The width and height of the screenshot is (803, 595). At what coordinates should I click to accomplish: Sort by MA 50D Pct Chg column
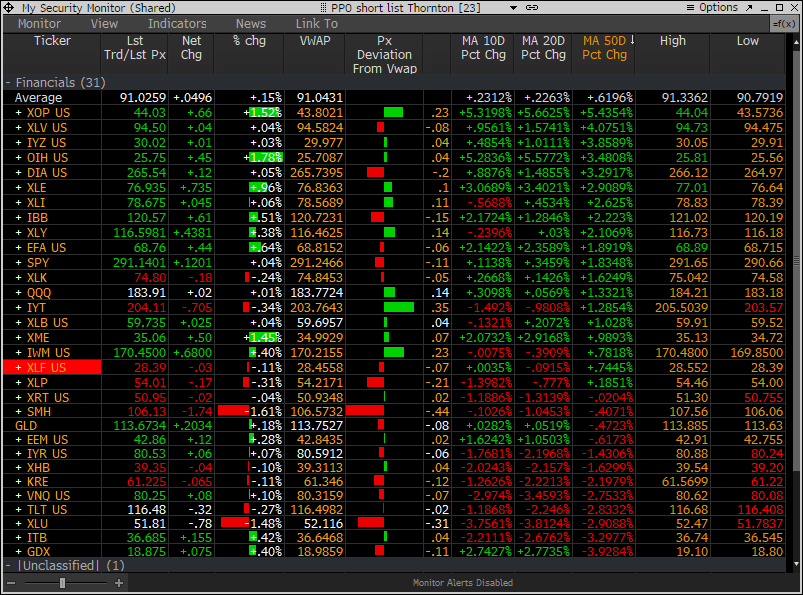(x=604, y=48)
